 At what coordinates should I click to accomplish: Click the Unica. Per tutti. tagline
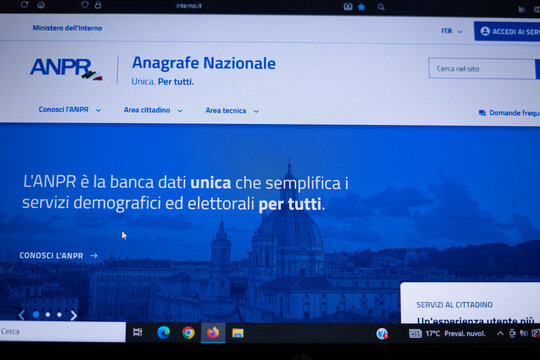(x=163, y=82)
